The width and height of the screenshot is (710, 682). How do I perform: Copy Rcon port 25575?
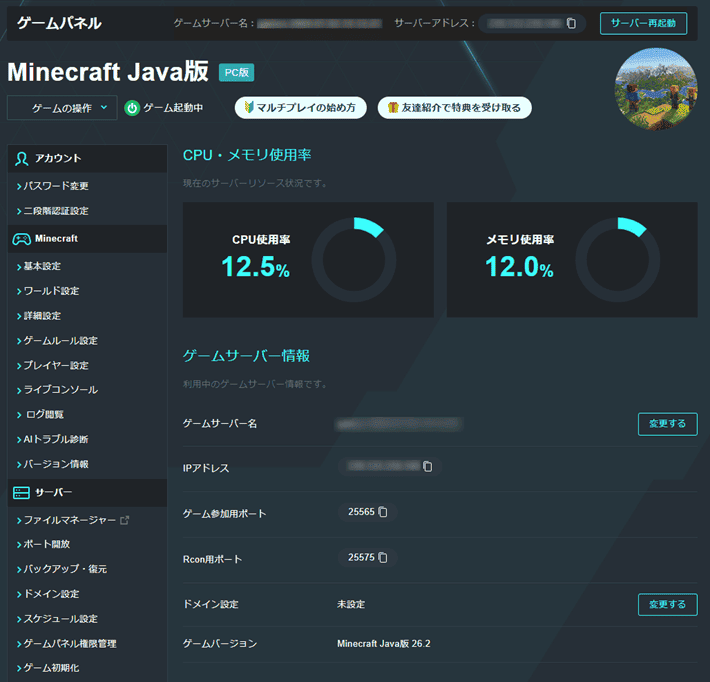[383, 557]
